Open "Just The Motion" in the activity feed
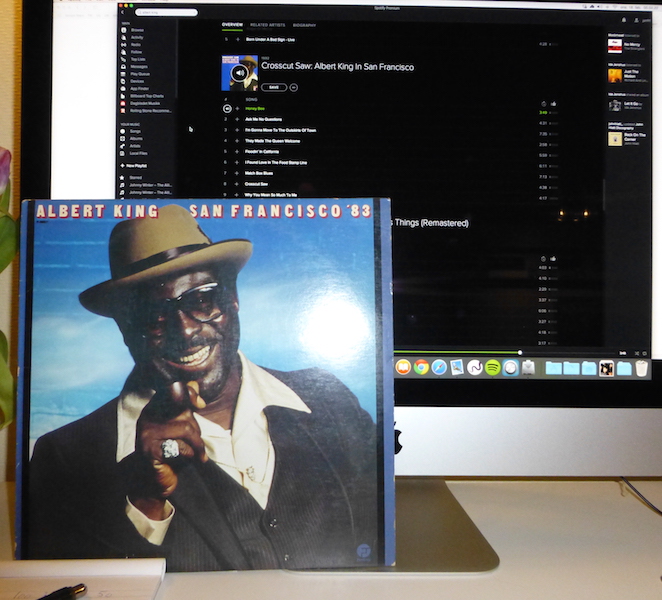The height and width of the screenshot is (600, 662). coord(631,74)
